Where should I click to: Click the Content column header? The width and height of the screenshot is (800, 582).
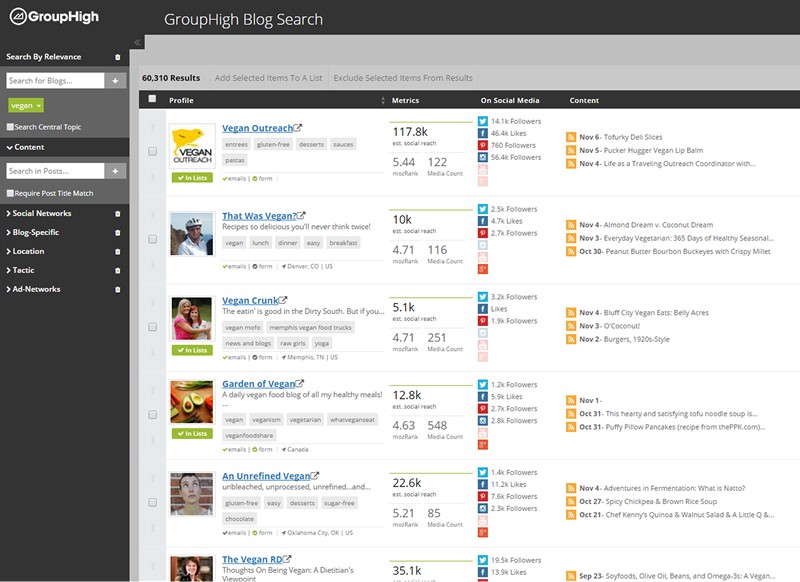point(584,100)
